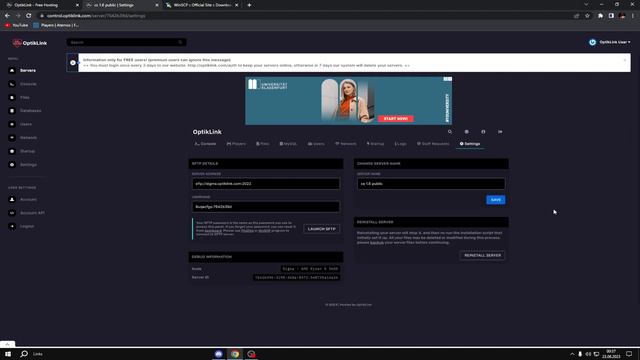Open the Chrome profile avatar
640x360 pixels.
(622, 16)
